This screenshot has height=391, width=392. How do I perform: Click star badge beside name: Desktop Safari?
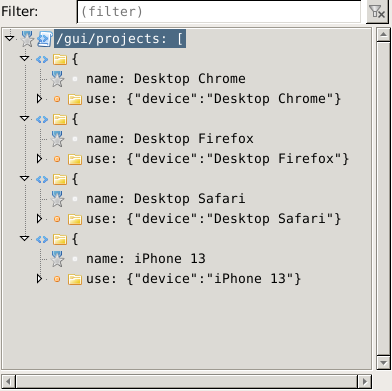57,199
